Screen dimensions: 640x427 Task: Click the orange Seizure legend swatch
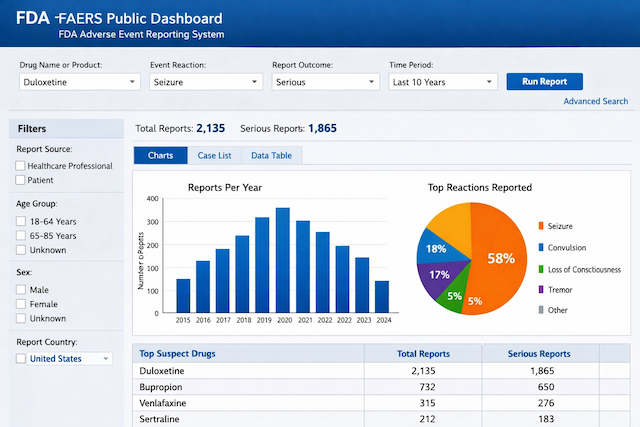point(541,226)
